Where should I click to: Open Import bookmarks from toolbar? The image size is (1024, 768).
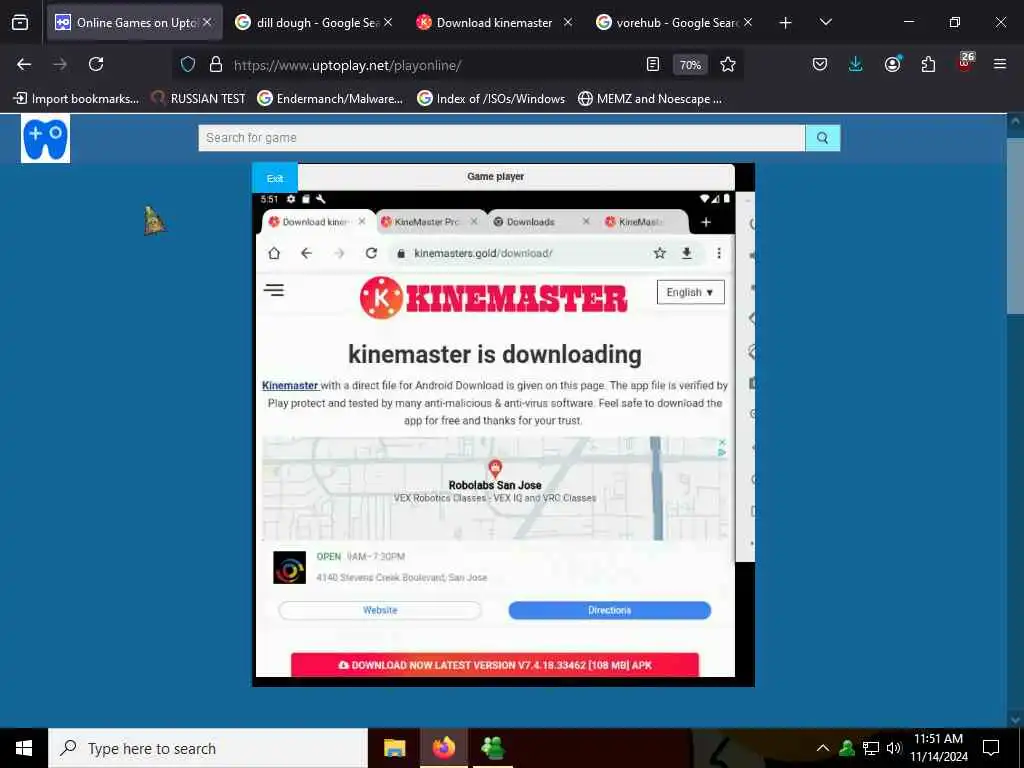76,99
